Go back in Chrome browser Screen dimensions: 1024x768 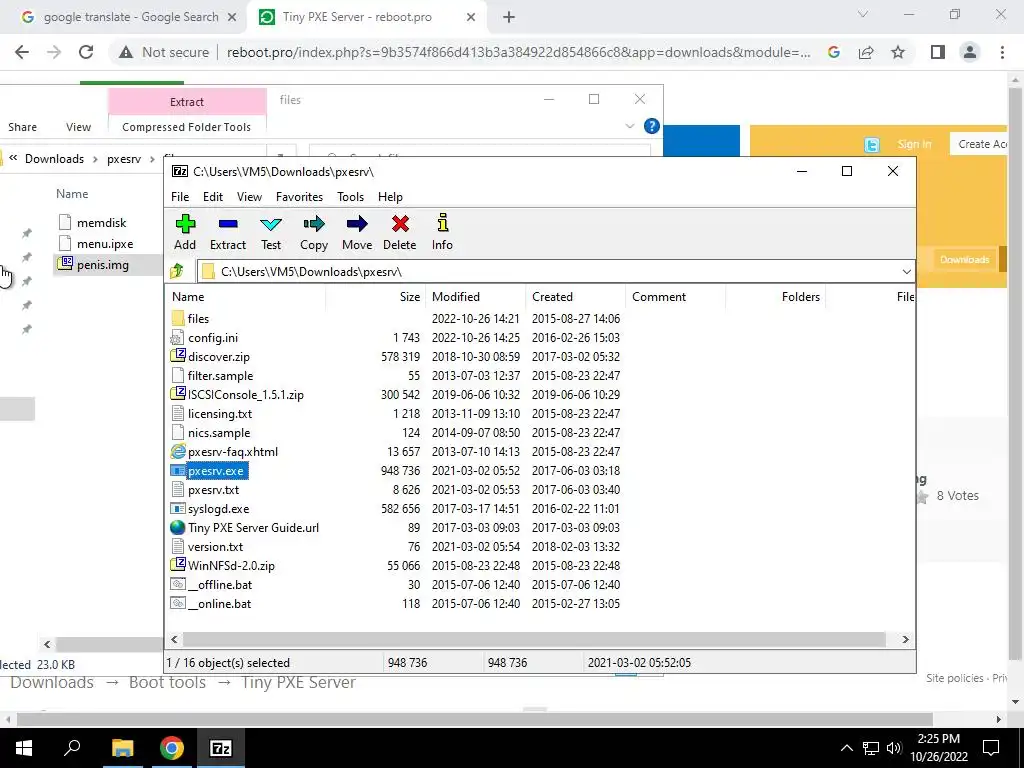[22, 52]
